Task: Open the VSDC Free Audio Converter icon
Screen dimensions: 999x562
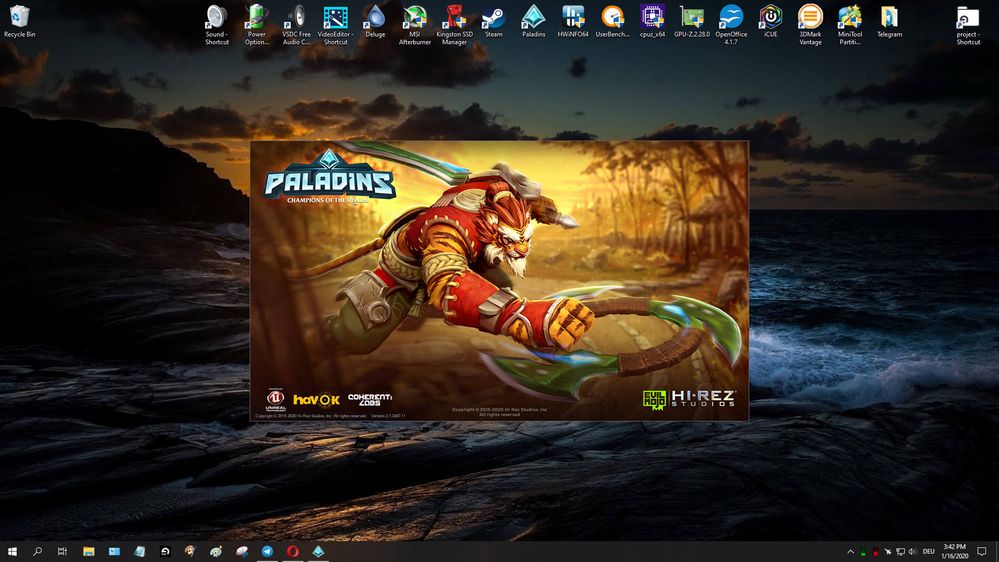Action: (x=296, y=24)
